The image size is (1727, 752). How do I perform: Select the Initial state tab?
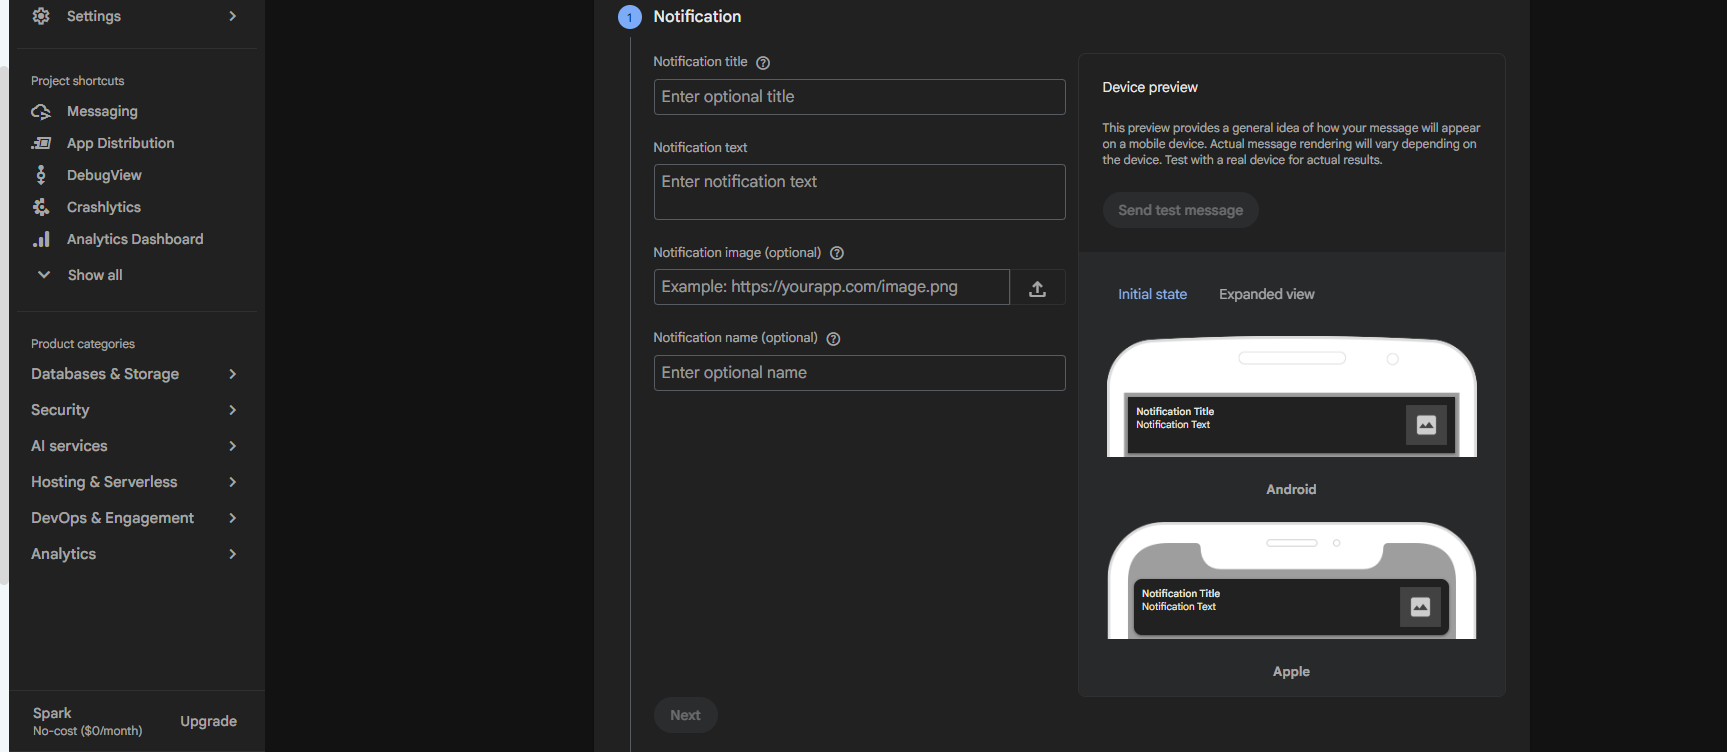pos(1152,294)
